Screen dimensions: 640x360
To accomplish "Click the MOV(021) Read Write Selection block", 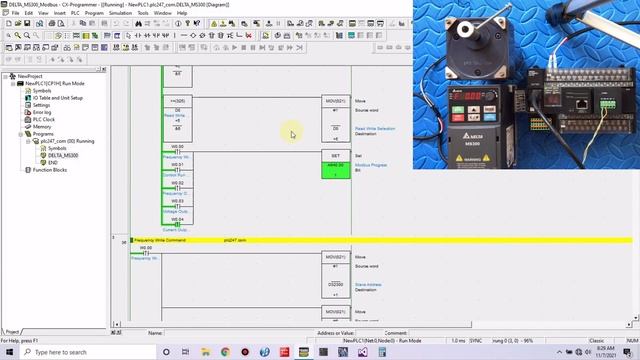I will [x=336, y=119].
